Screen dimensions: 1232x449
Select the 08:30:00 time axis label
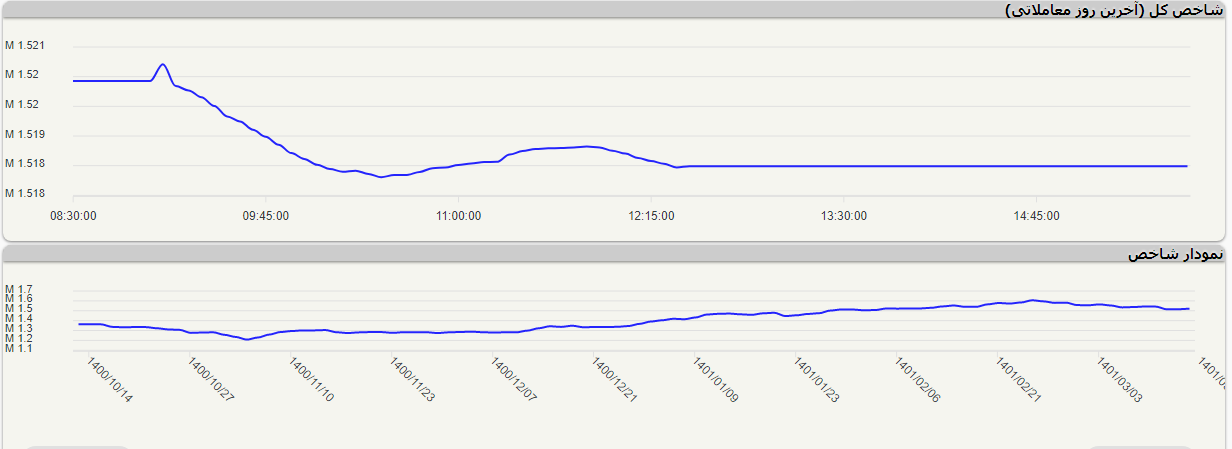pyautogui.click(x=73, y=216)
